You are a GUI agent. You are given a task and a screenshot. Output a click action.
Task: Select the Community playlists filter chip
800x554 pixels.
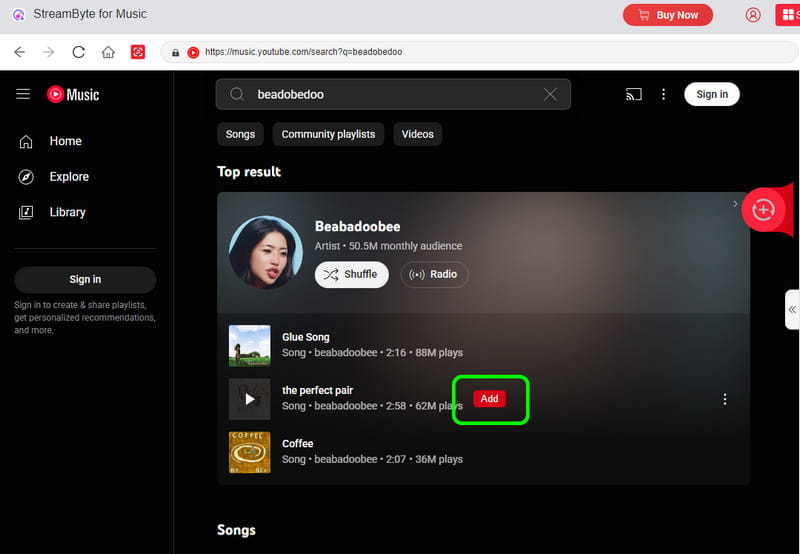pos(328,134)
